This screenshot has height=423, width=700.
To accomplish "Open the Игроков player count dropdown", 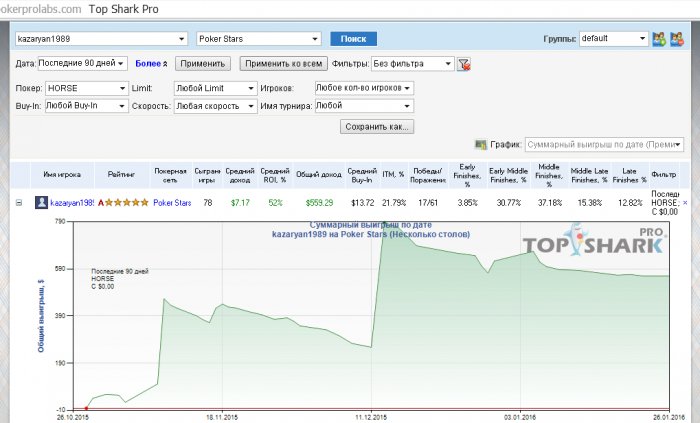I will click(x=364, y=88).
